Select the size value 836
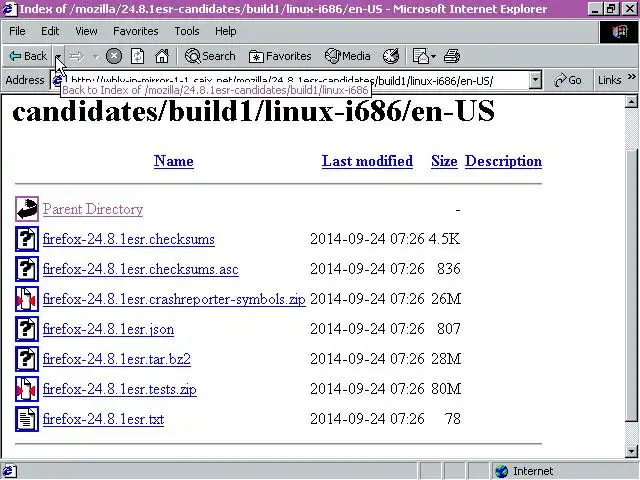The width and height of the screenshot is (640, 480). coord(449,269)
